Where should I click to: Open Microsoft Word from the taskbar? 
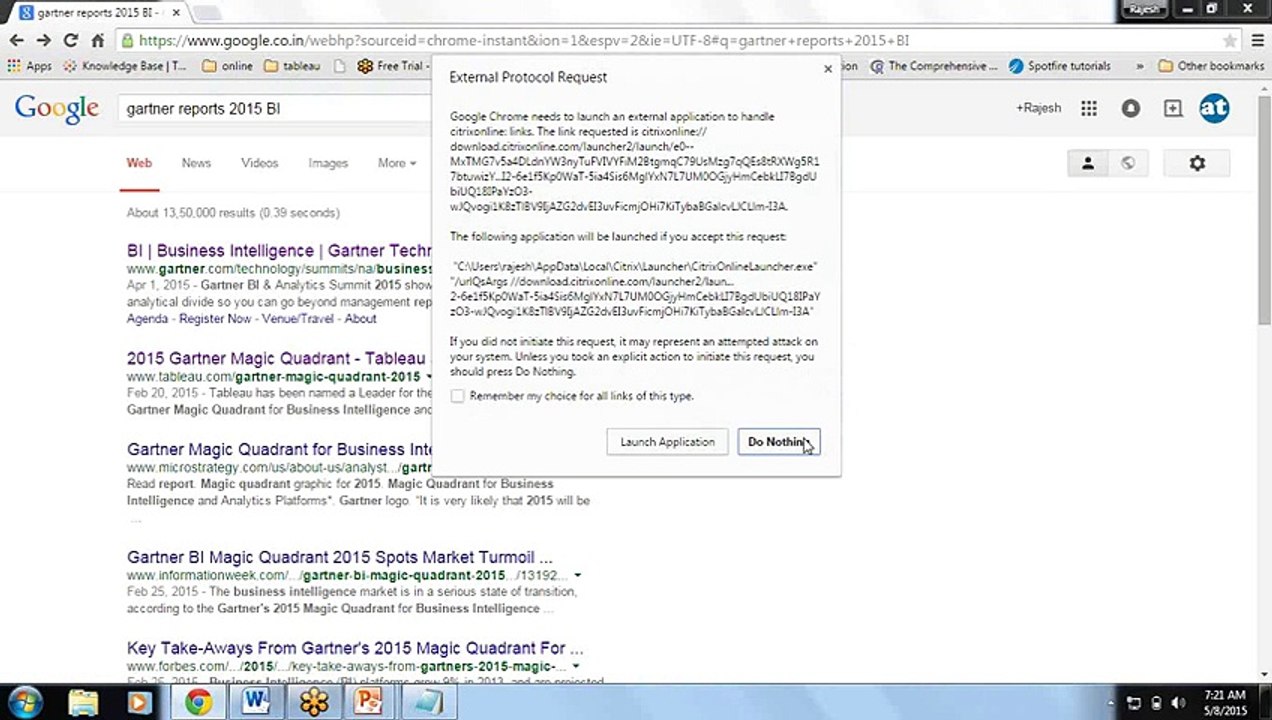(x=256, y=703)
